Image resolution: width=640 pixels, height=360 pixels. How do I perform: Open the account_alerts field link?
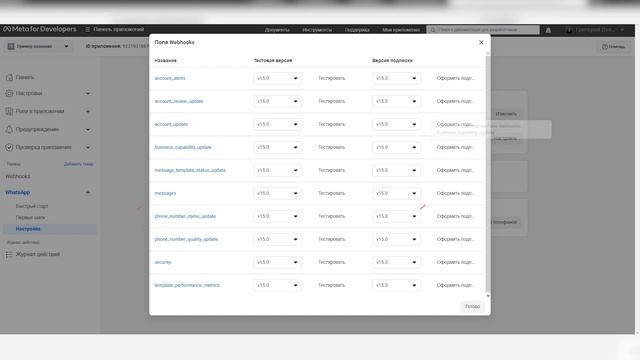pyautogui.click(x=170, y=78)
